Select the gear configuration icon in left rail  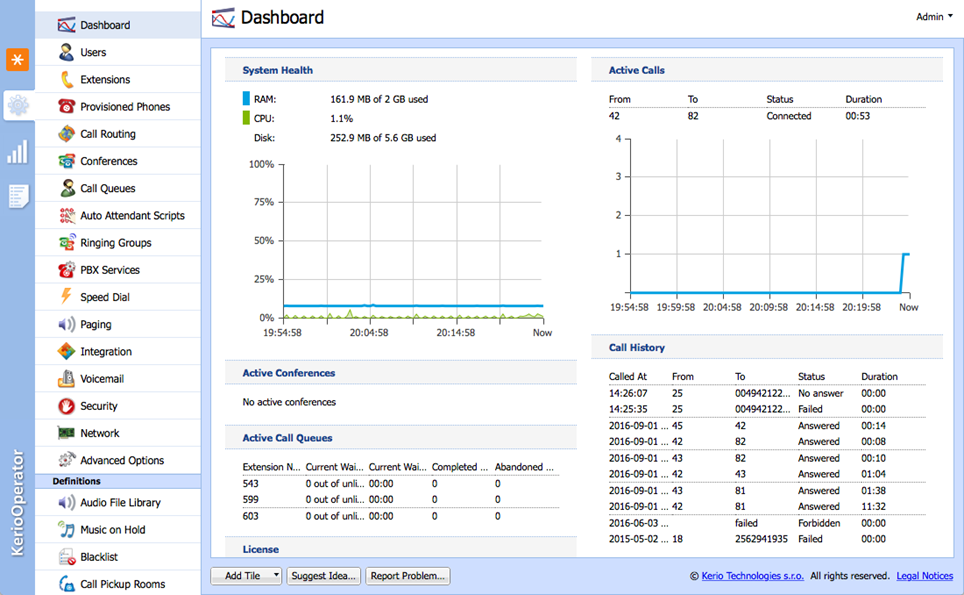point(18,105)
